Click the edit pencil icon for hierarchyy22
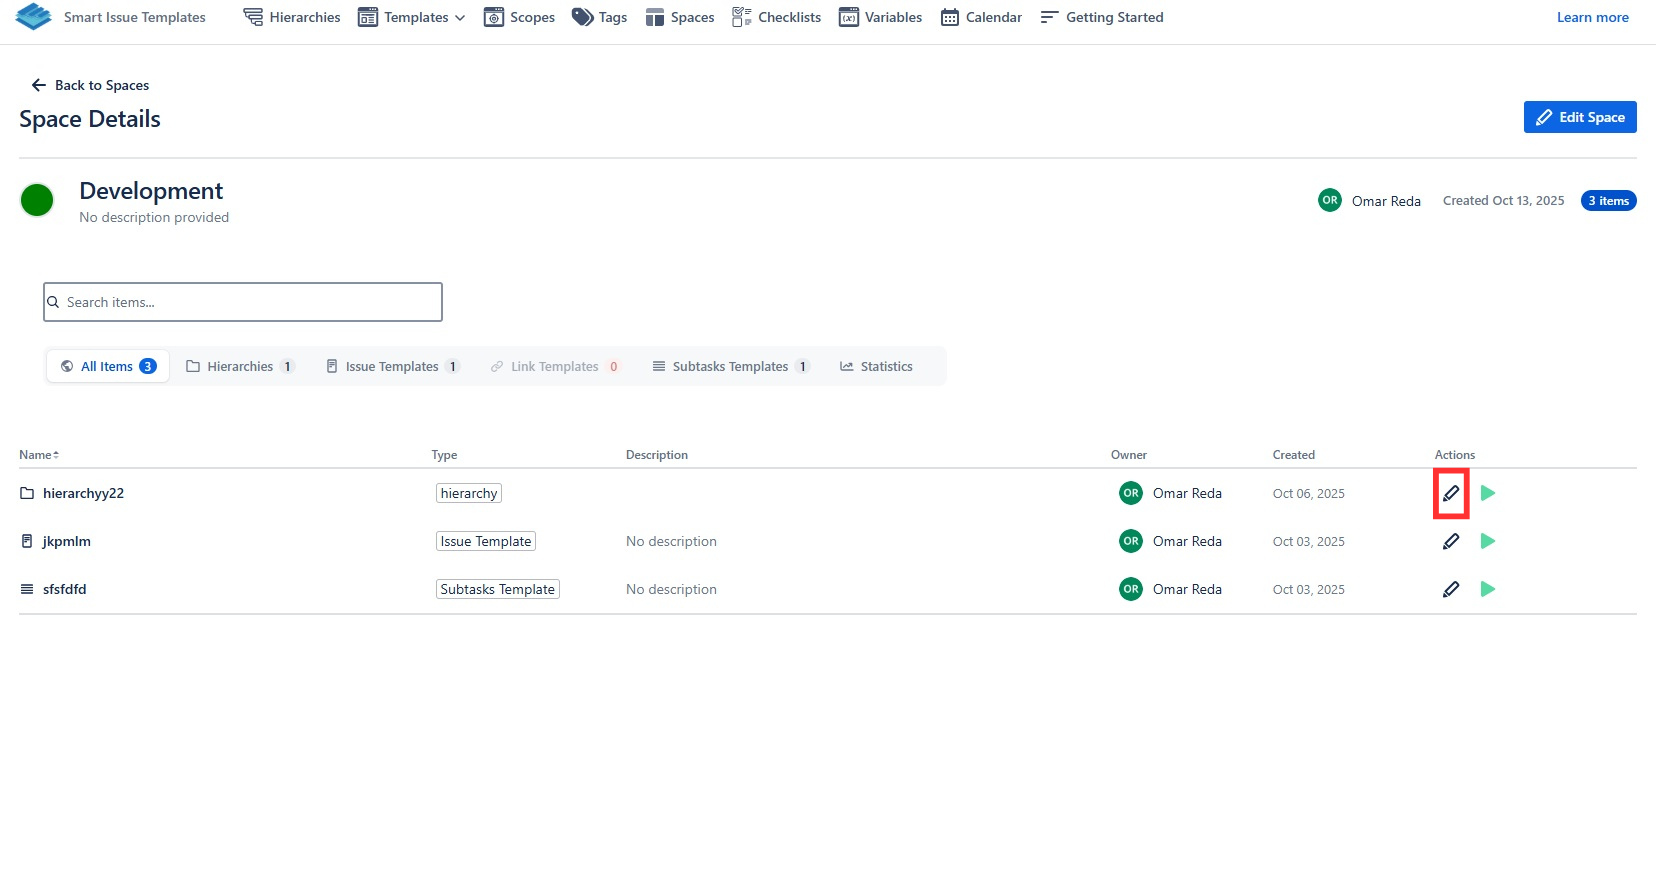This screenshot has width=1656, height=881. pyautogui.click(x=1450, y=493)
